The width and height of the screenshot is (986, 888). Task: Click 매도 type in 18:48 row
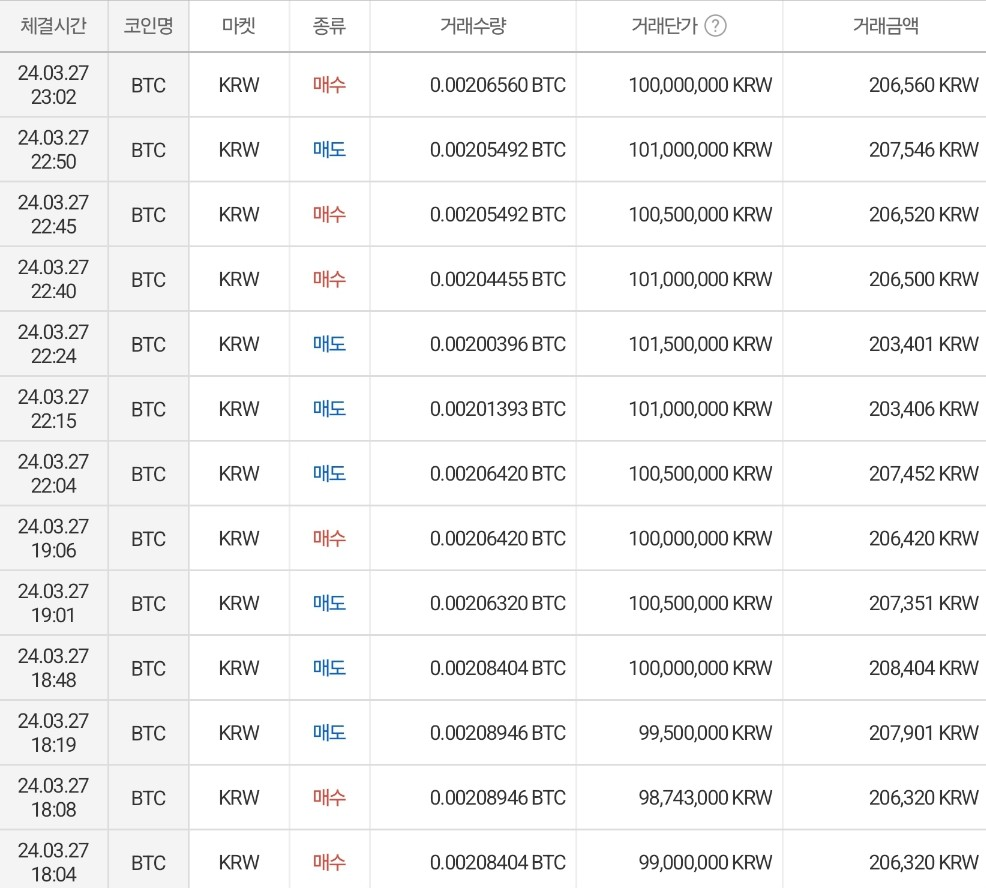[330, 668]
